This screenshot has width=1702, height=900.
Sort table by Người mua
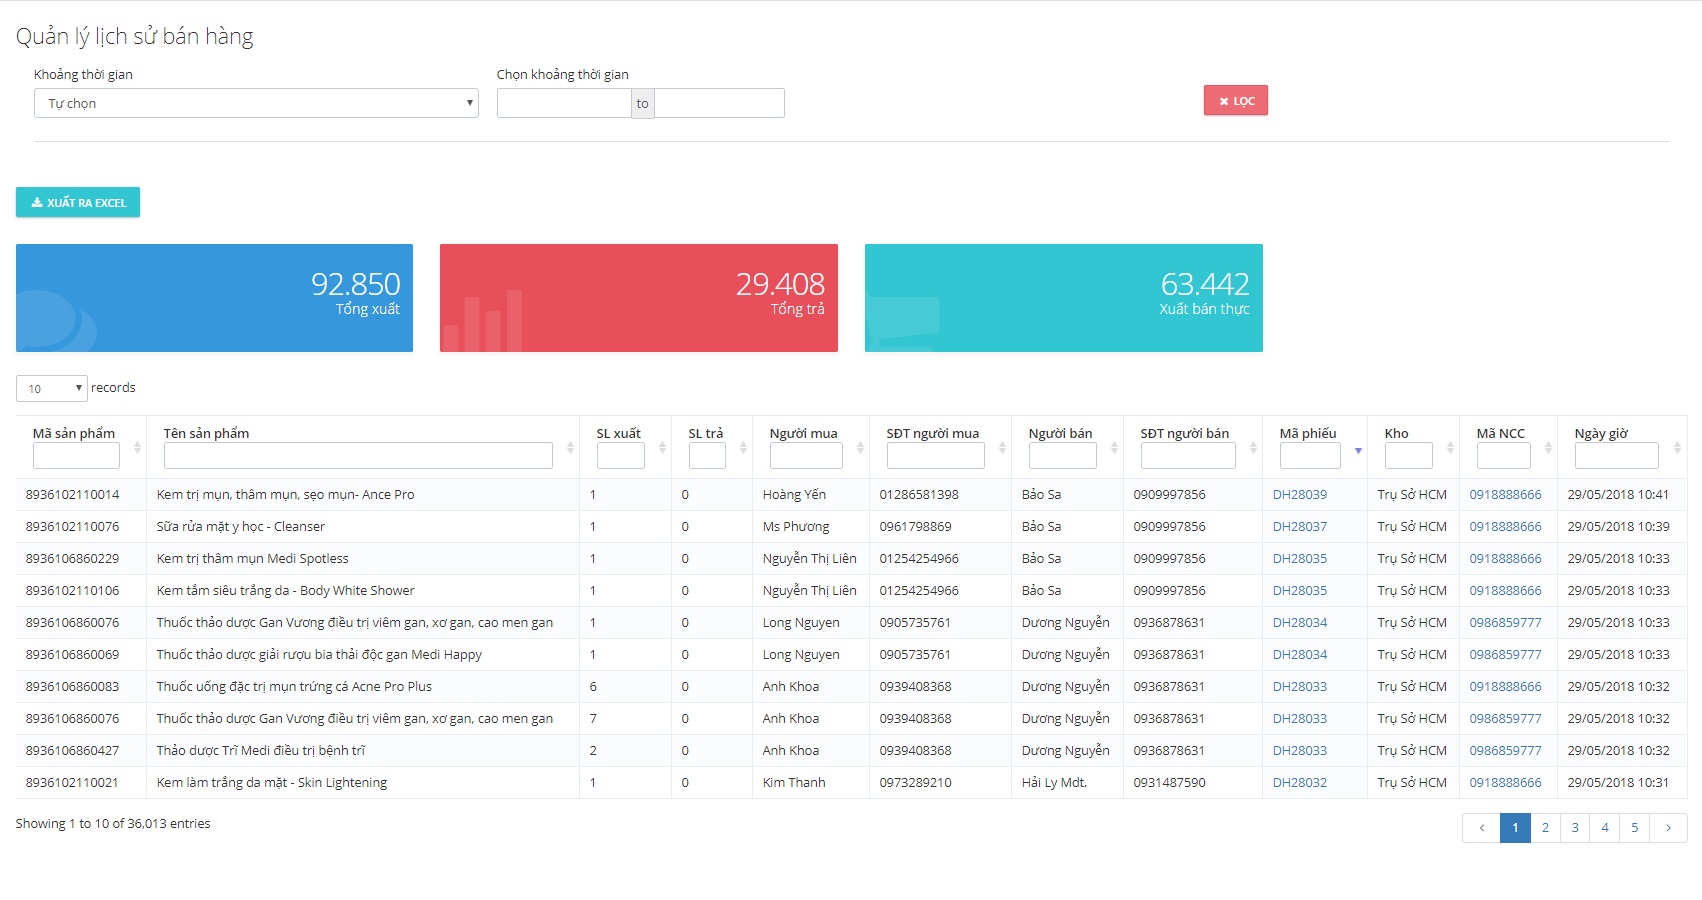(860, 448)
